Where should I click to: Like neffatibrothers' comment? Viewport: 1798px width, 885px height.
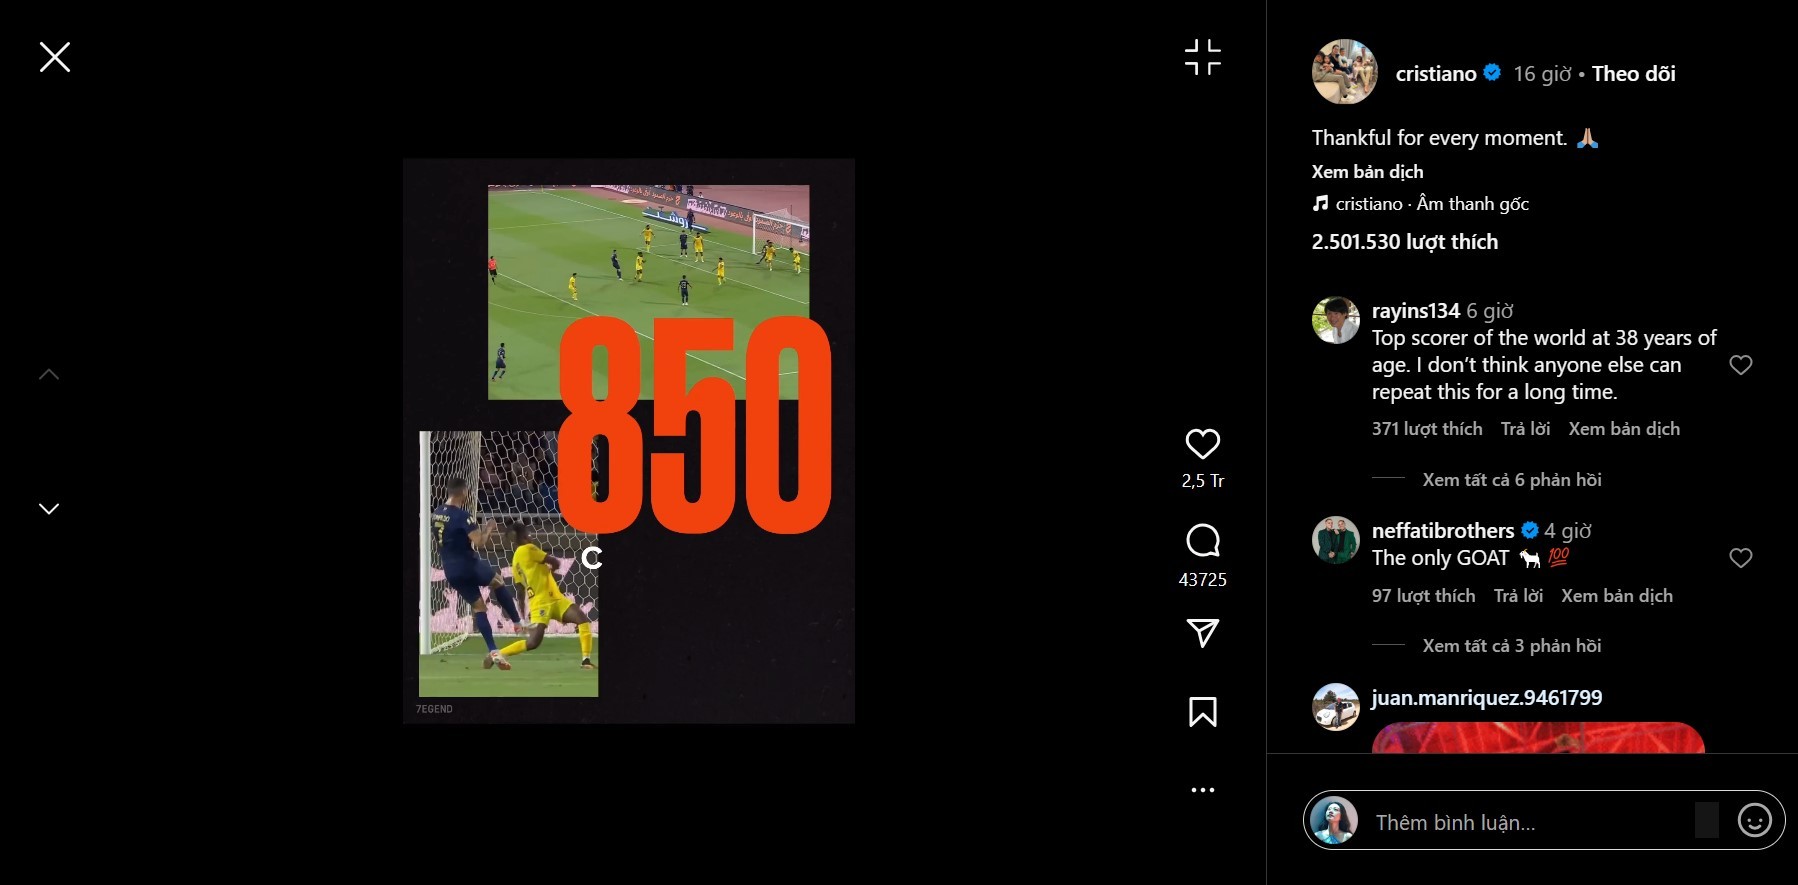pos(1740,558)
